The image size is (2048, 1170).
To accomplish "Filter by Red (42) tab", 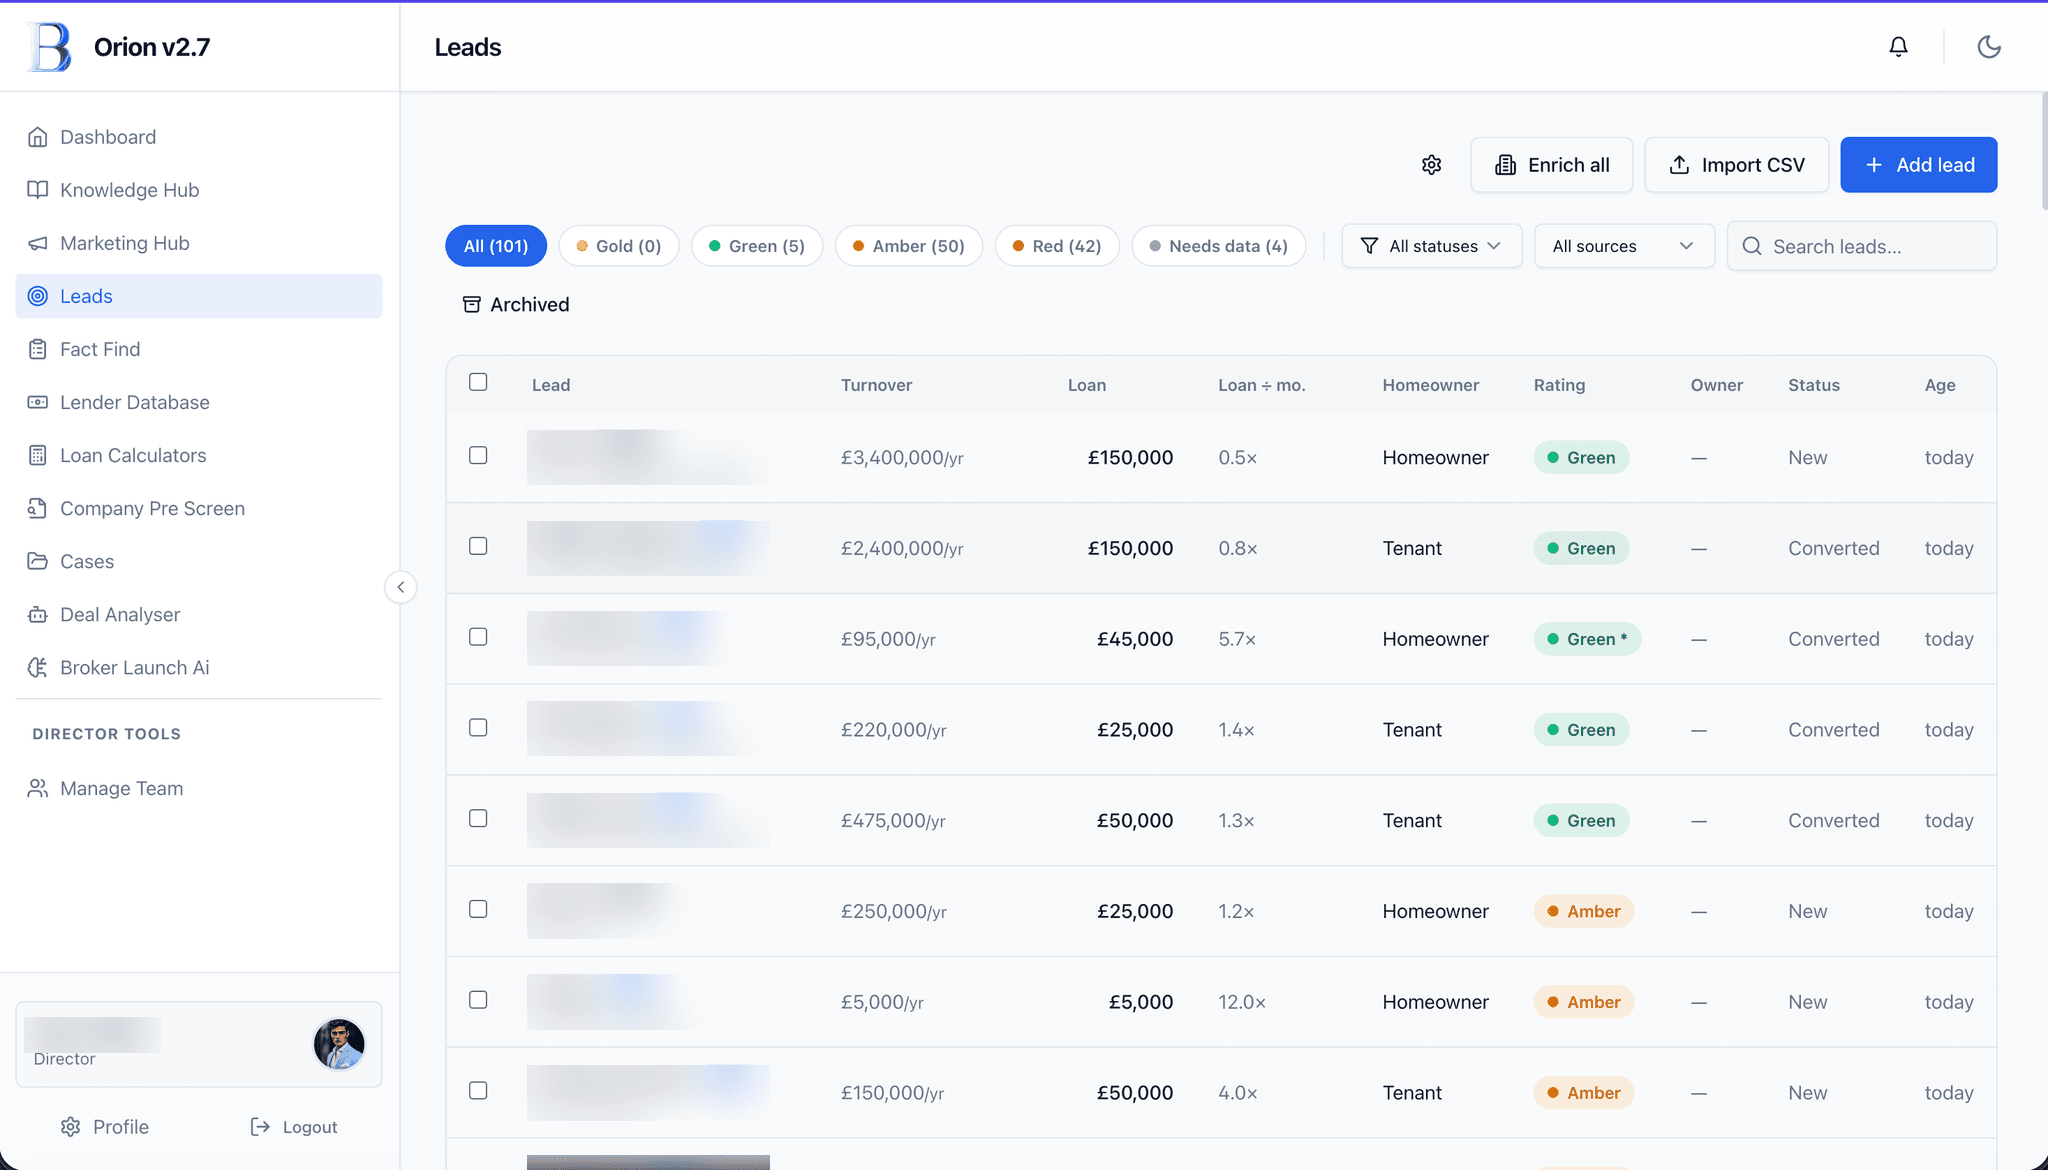I will point(1057,246).
